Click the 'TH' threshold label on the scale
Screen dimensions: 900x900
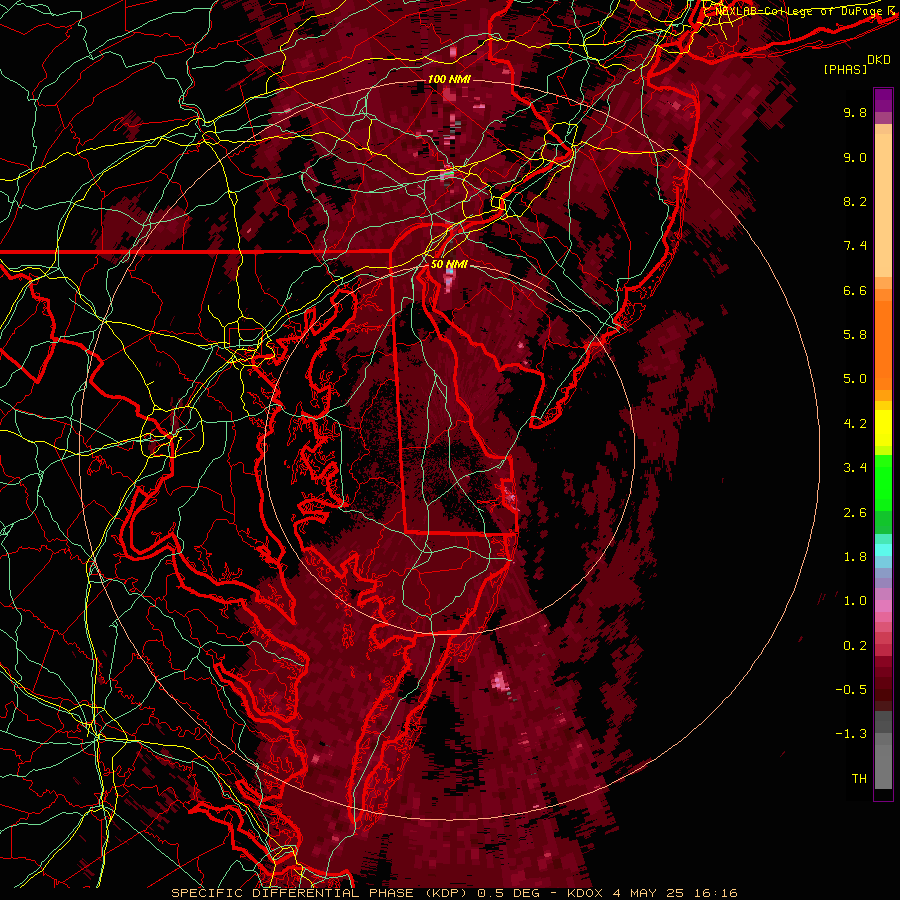coord(859,779)
